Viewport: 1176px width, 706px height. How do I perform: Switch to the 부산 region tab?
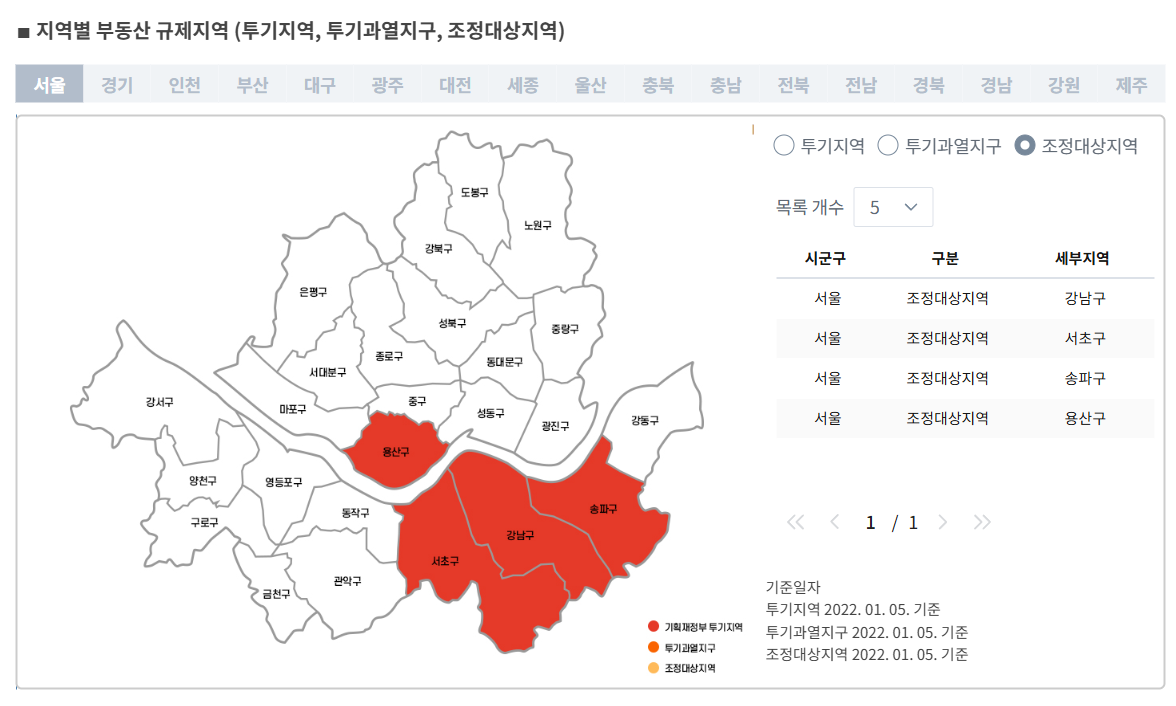(x=251, y=84)
